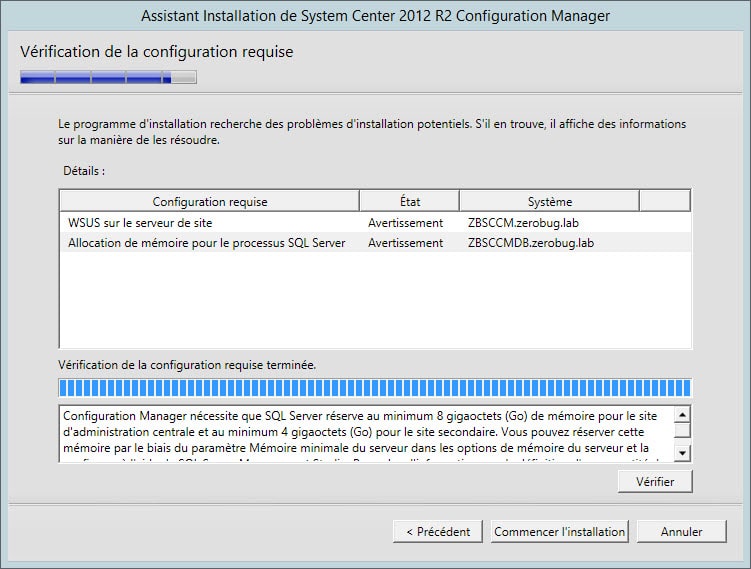Click the ZBSCCM.zerobug.lab system cell
The height and width of the screenshot is (569, 751).
pyautogui.click(x=523, y=223)
